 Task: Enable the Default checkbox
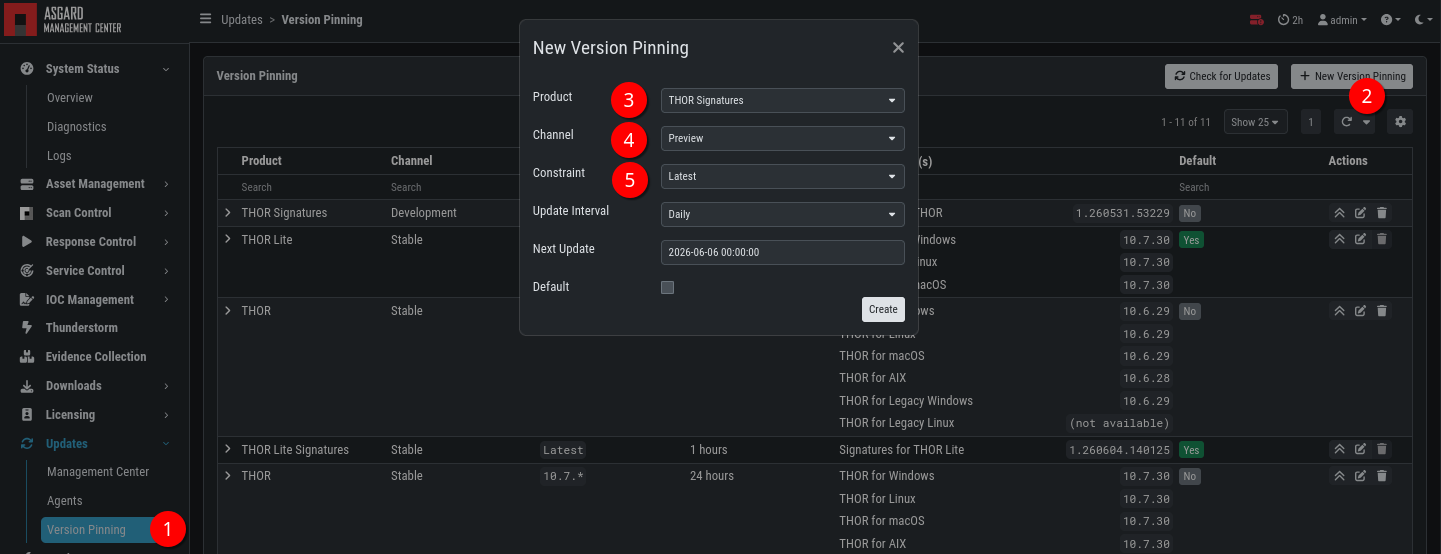point(668,288)
